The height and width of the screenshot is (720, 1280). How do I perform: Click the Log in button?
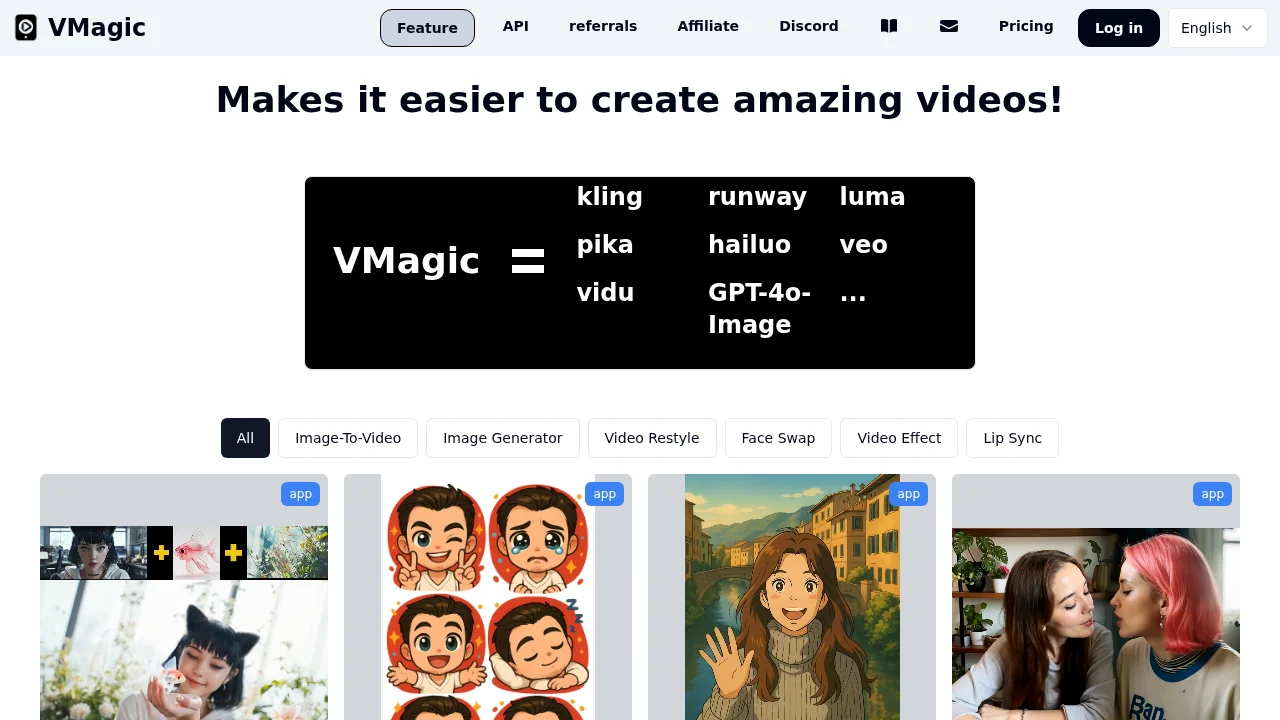click(1118, 28)
